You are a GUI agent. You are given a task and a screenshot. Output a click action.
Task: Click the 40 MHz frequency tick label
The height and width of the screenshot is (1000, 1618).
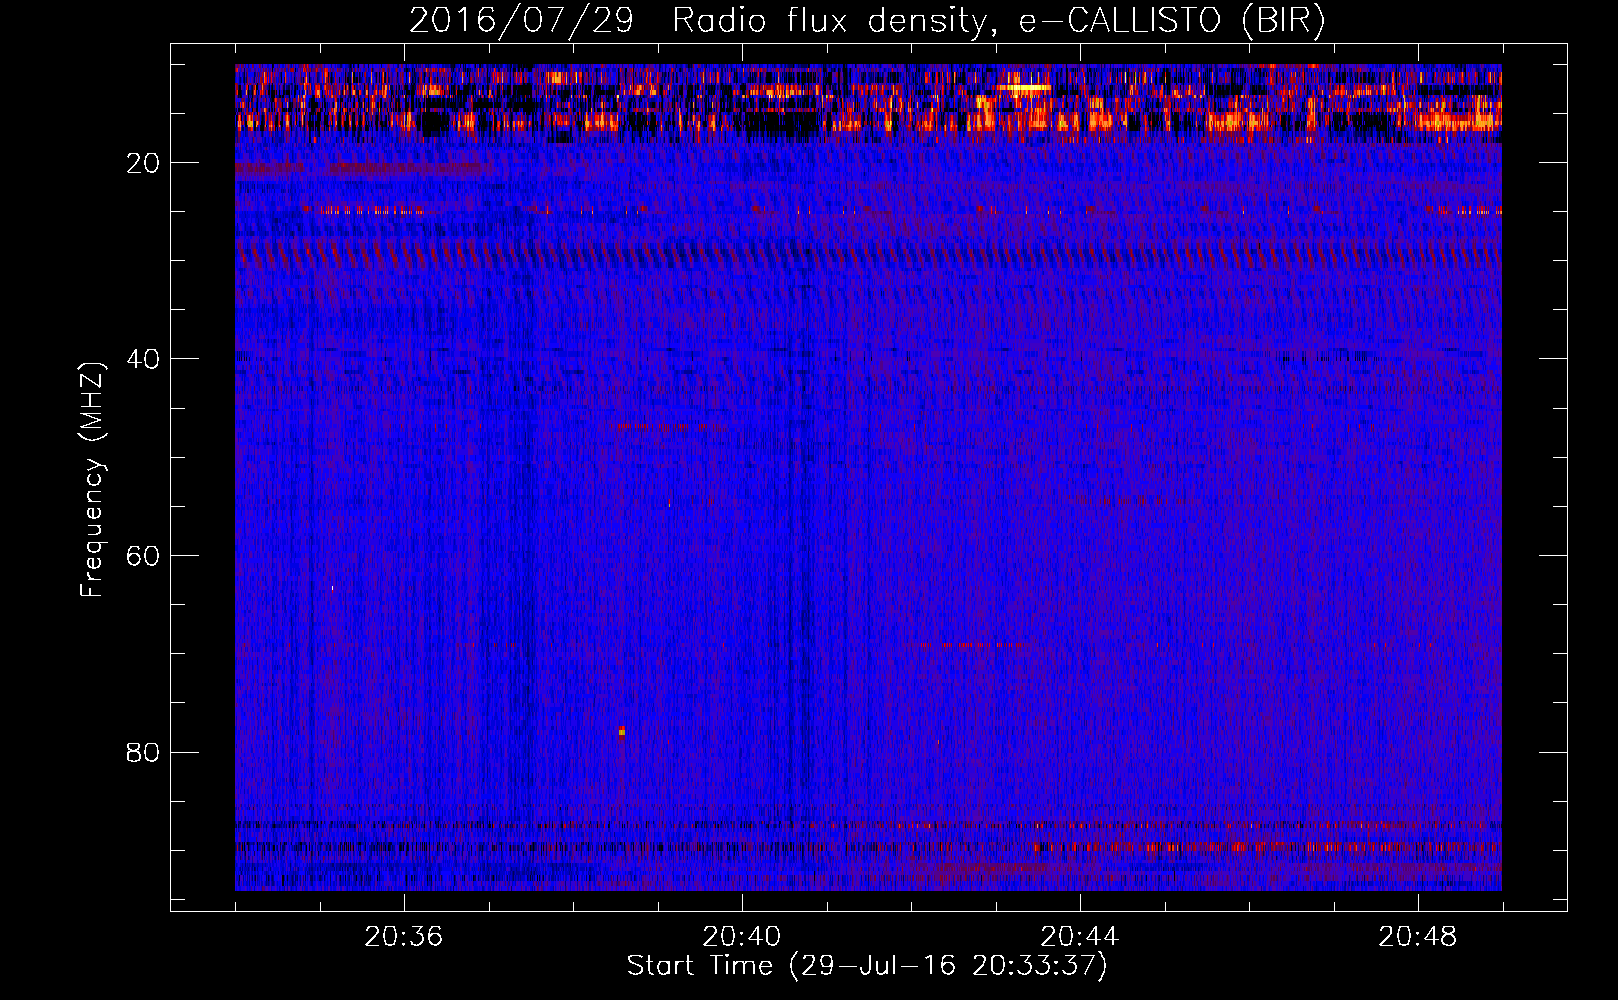click(144, 359)
